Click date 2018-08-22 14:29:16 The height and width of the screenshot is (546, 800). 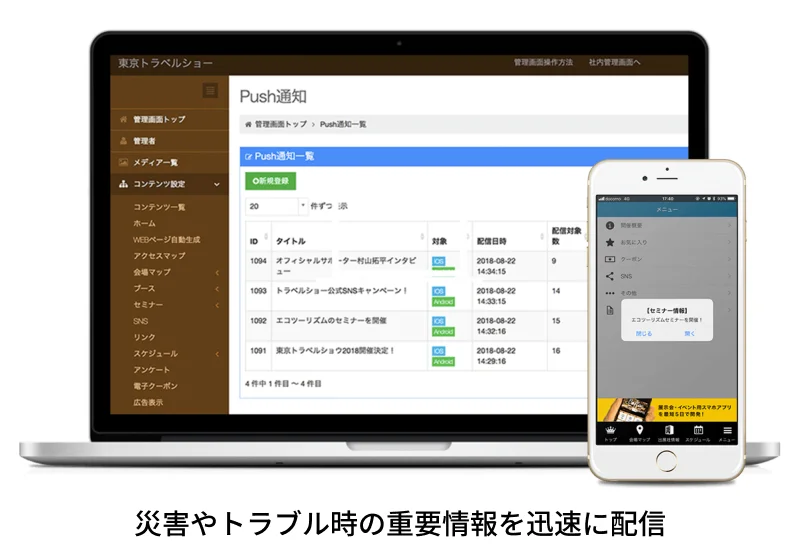[x=496, y=356]
